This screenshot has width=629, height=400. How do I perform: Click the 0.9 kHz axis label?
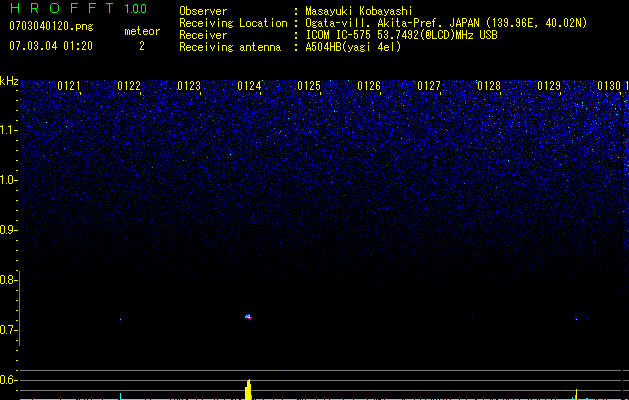pyautogui.click(x=7, y=230)
